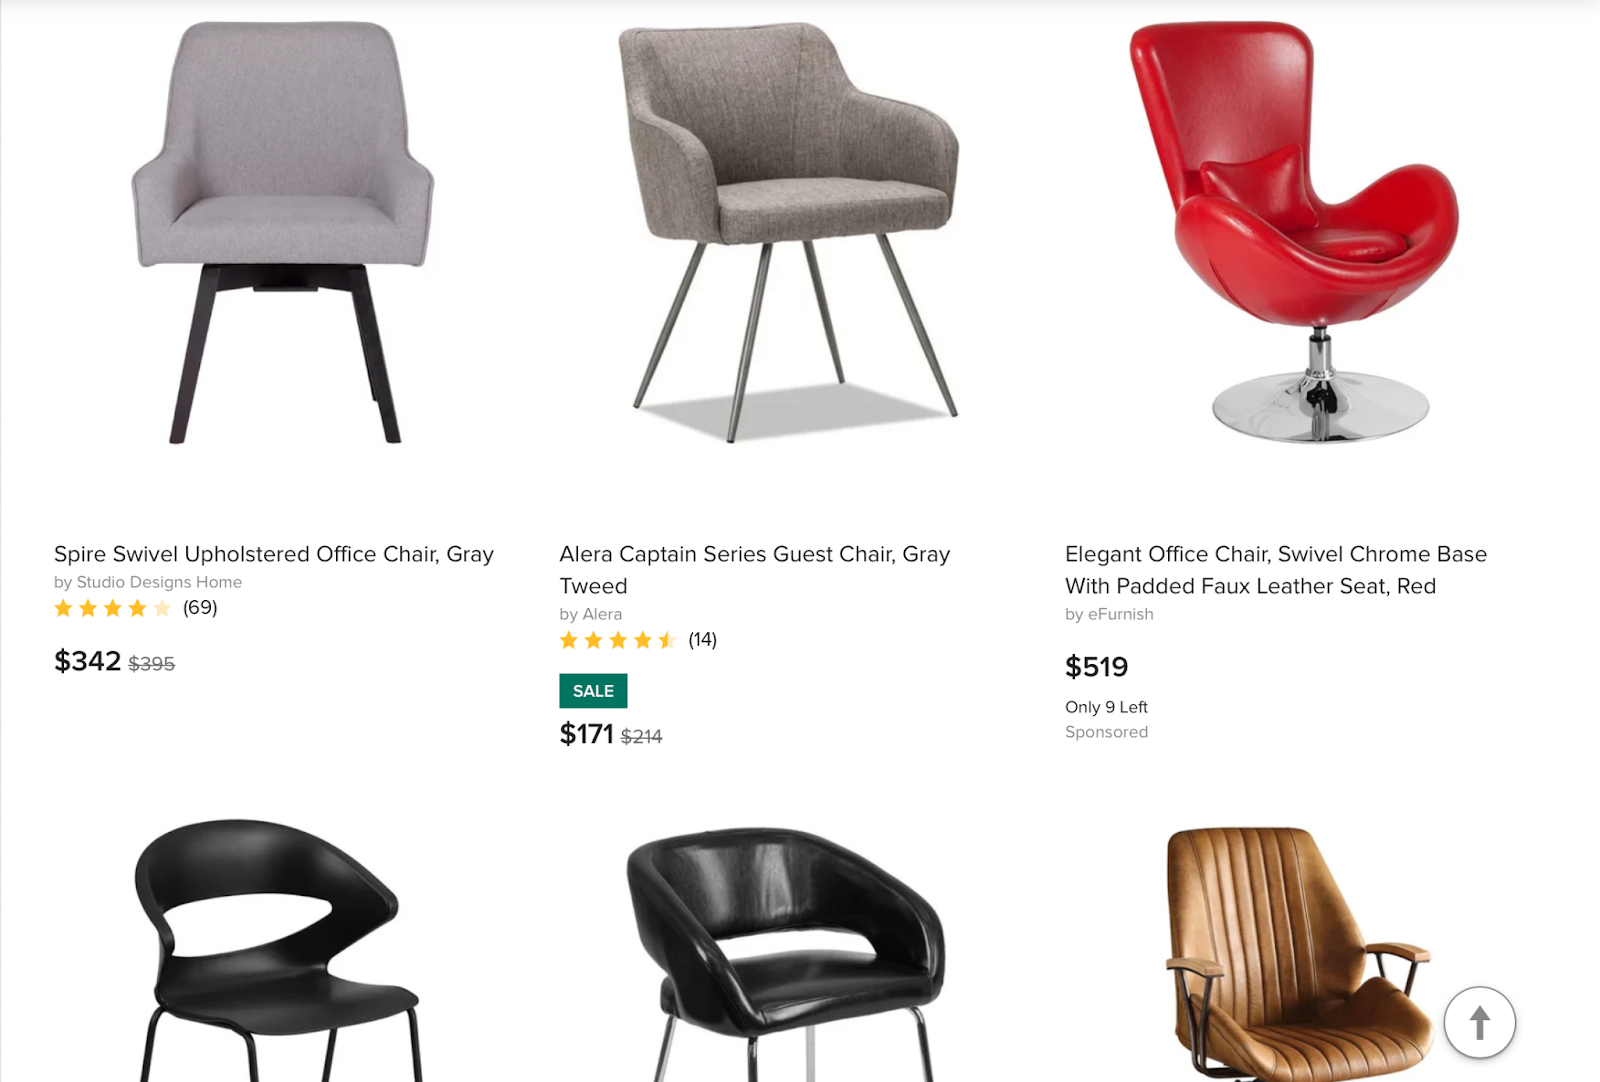1600x1082 pixels.
Task: Click the (69) review count
Action: click(x=200, y=608)
